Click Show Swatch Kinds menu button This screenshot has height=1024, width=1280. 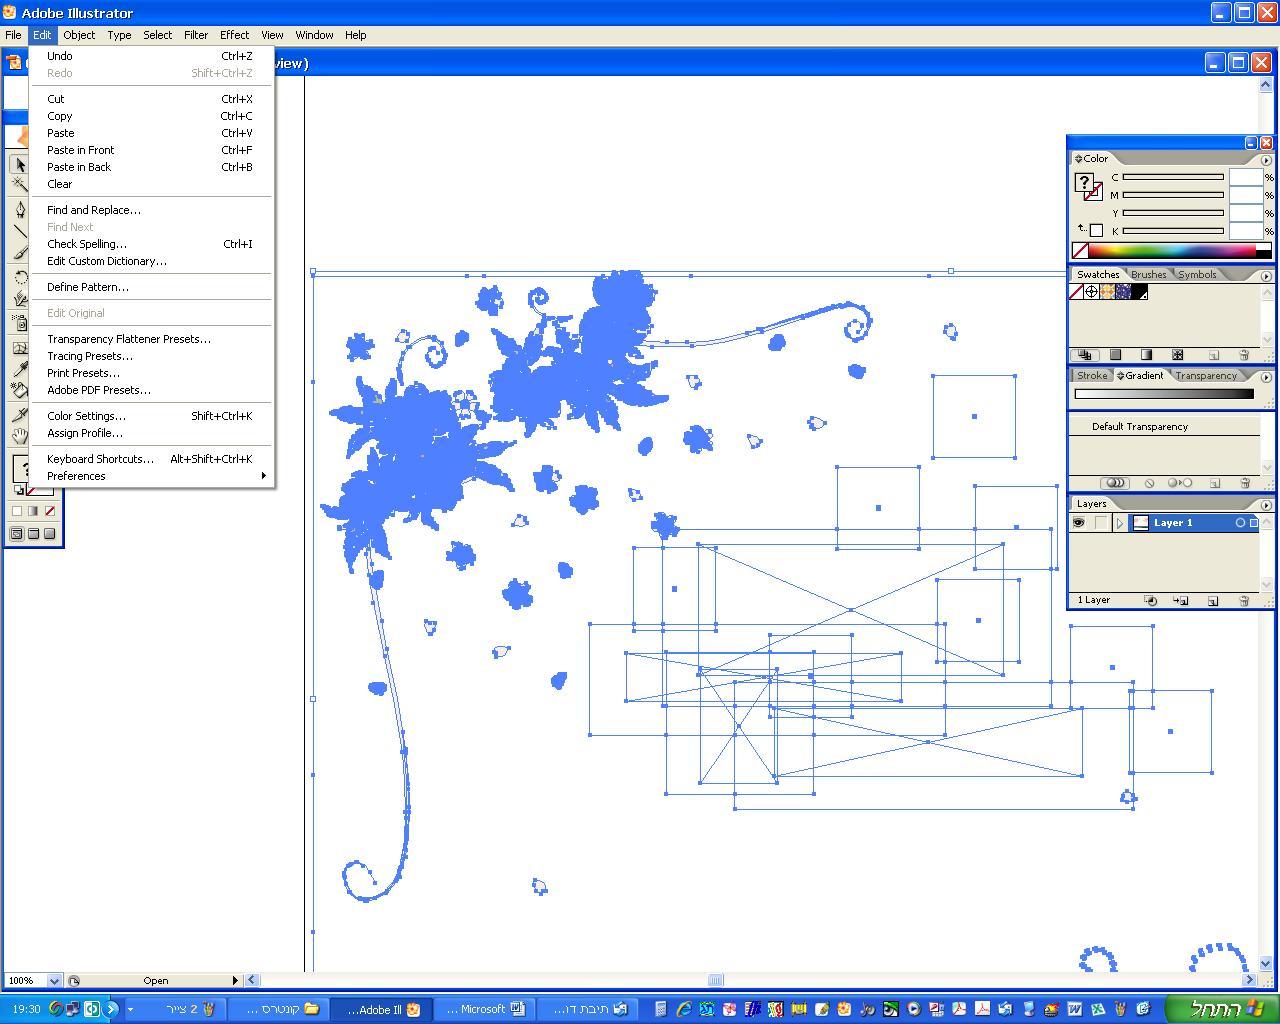[x=1084, y=355]
